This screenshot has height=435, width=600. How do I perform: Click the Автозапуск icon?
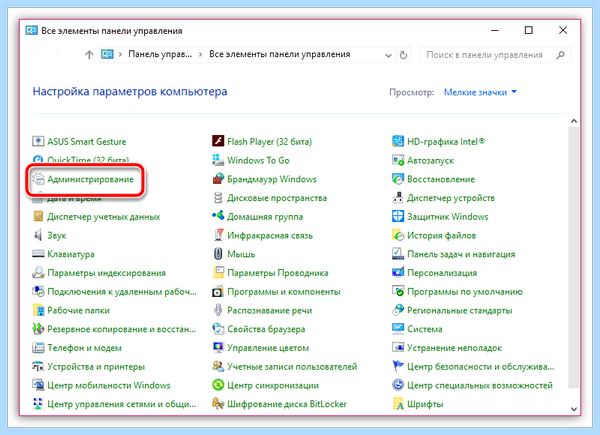click(x=398, y=160)
